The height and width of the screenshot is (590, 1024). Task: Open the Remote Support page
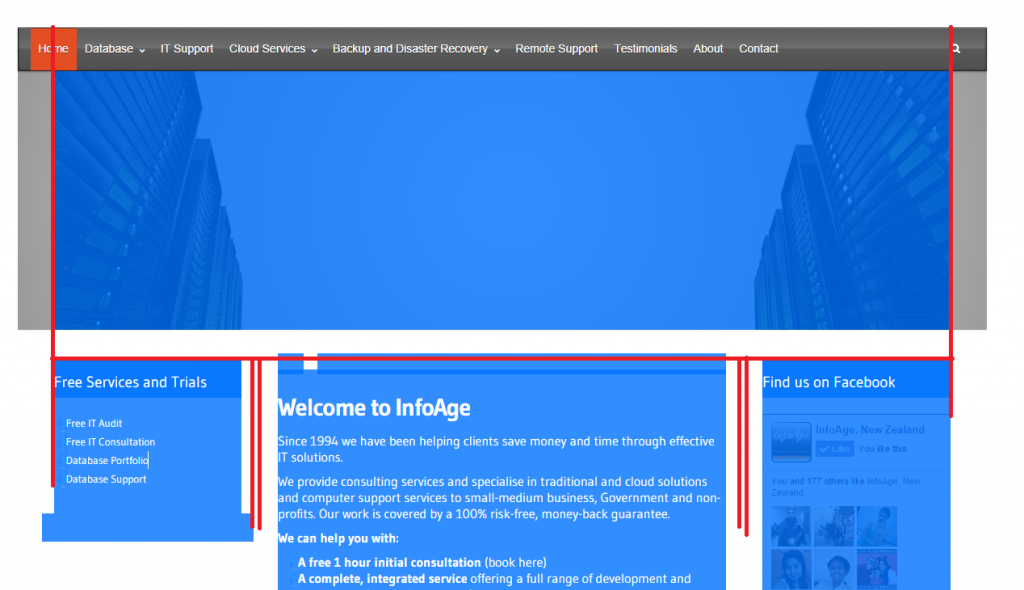(x=556, y=49)
